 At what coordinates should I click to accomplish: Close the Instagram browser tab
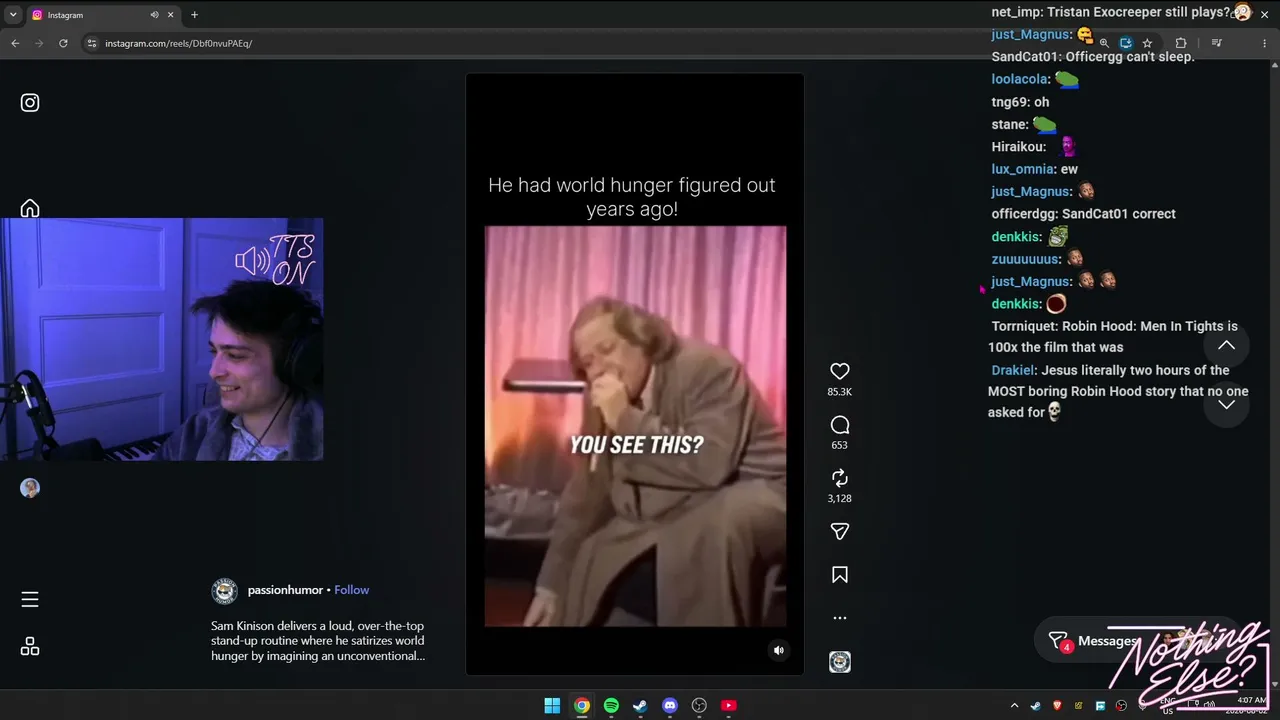(x=171, y=15)
